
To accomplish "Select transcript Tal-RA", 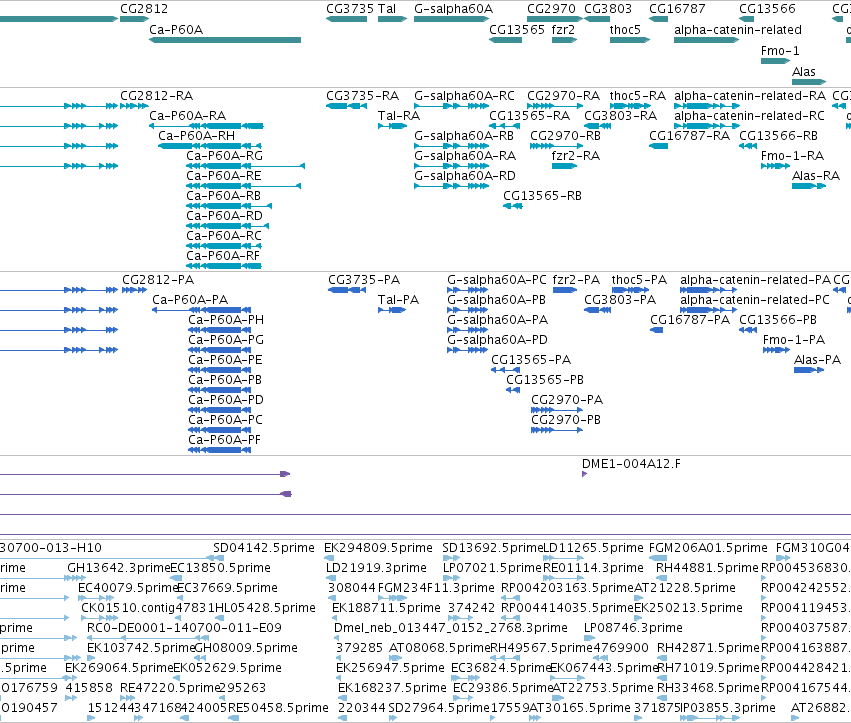I will (399, 116).
